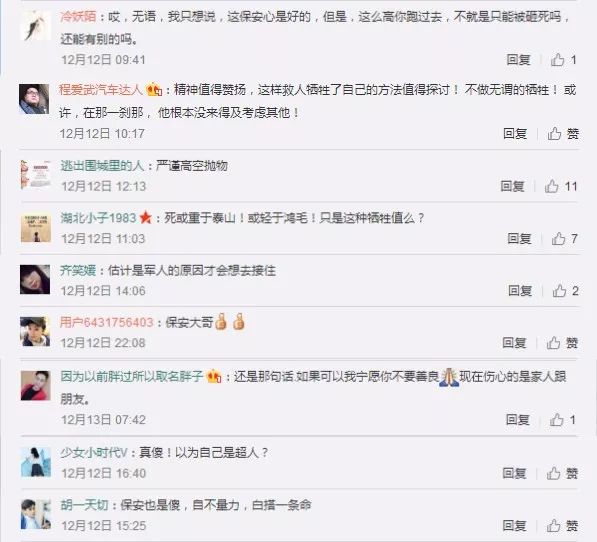The image size is (597, 542).
Task: Reply to 齐笑媛's comment
Action: click(x=520, y=291)
